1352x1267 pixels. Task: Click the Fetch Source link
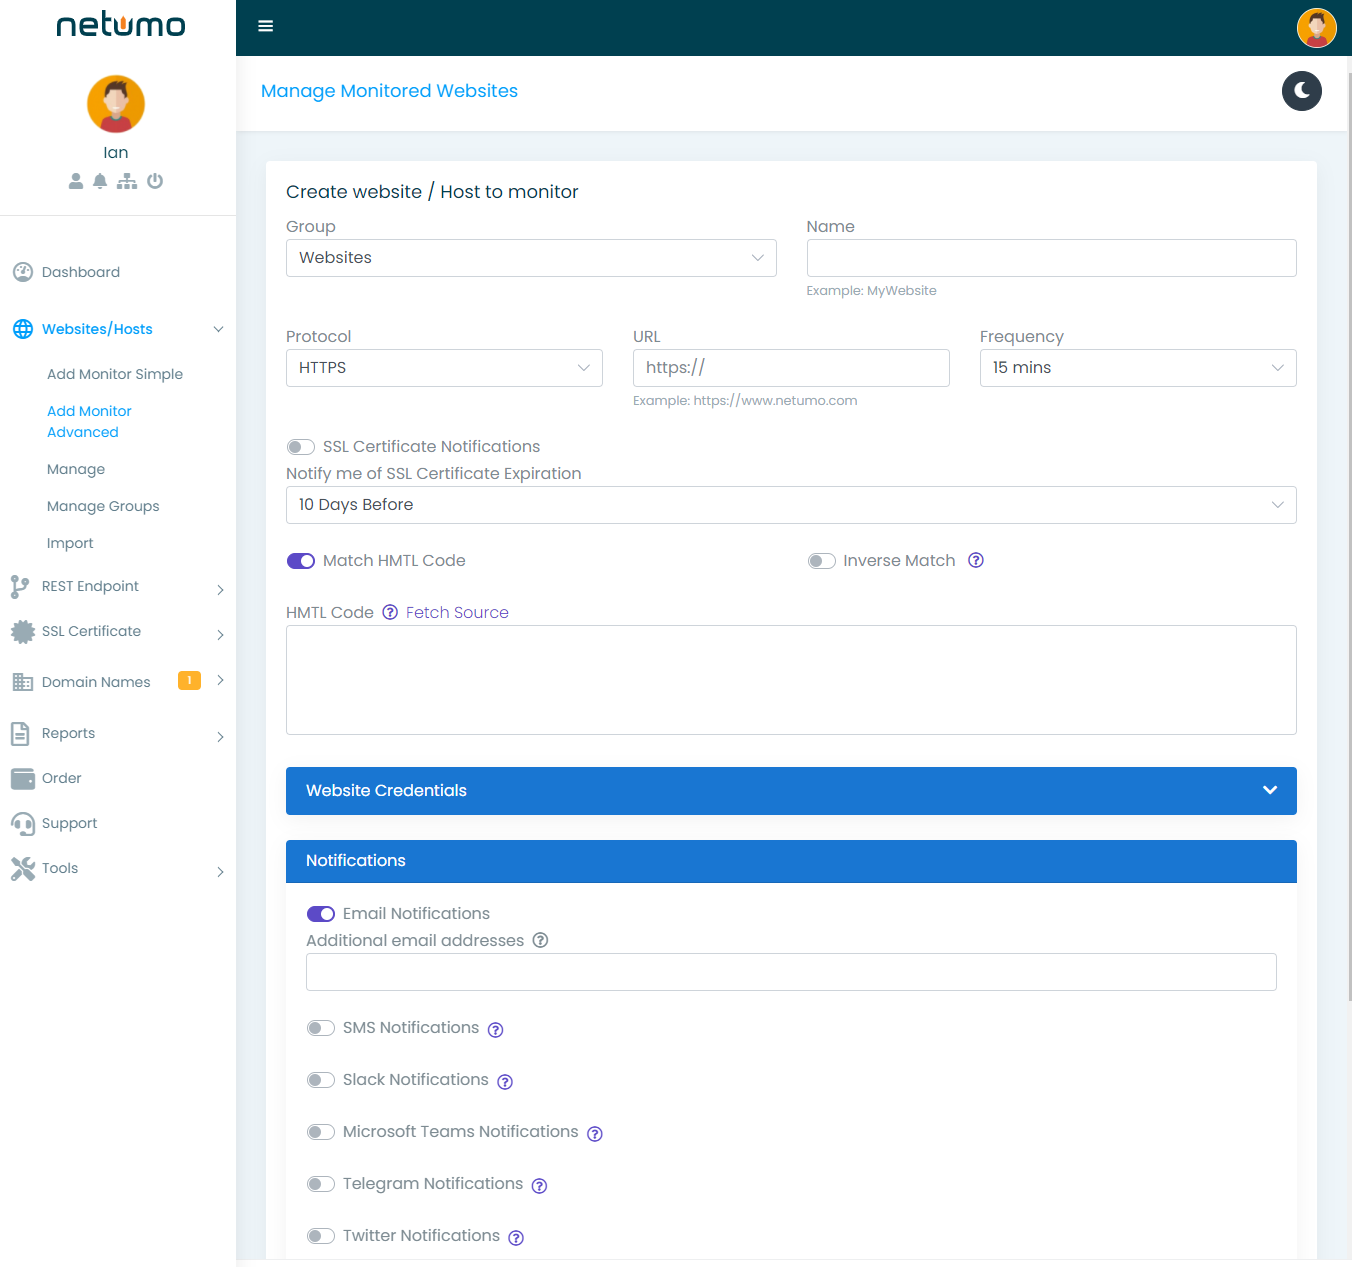coord(457,612)
